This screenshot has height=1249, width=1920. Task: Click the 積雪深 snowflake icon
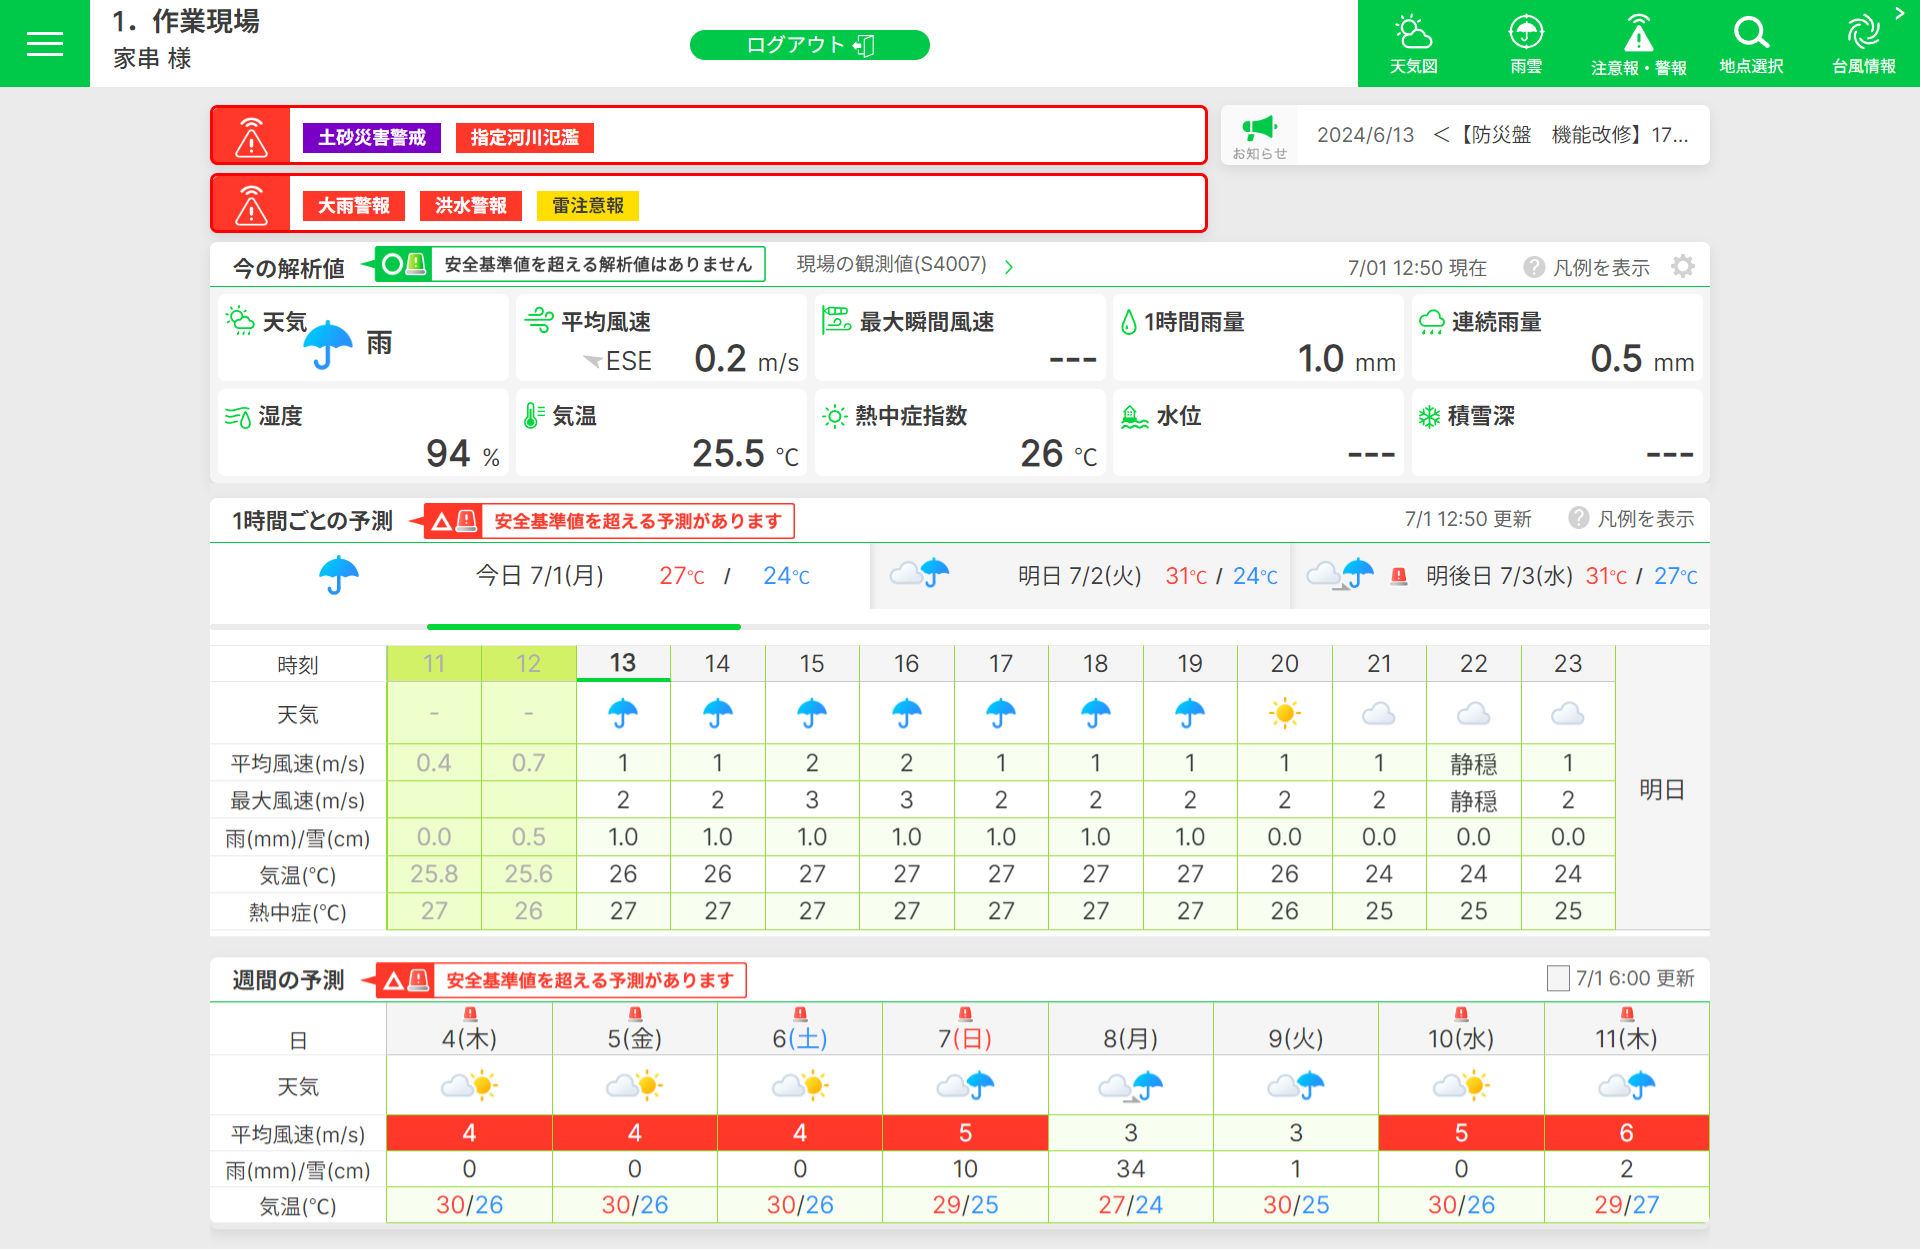(x=1429, y=416)
